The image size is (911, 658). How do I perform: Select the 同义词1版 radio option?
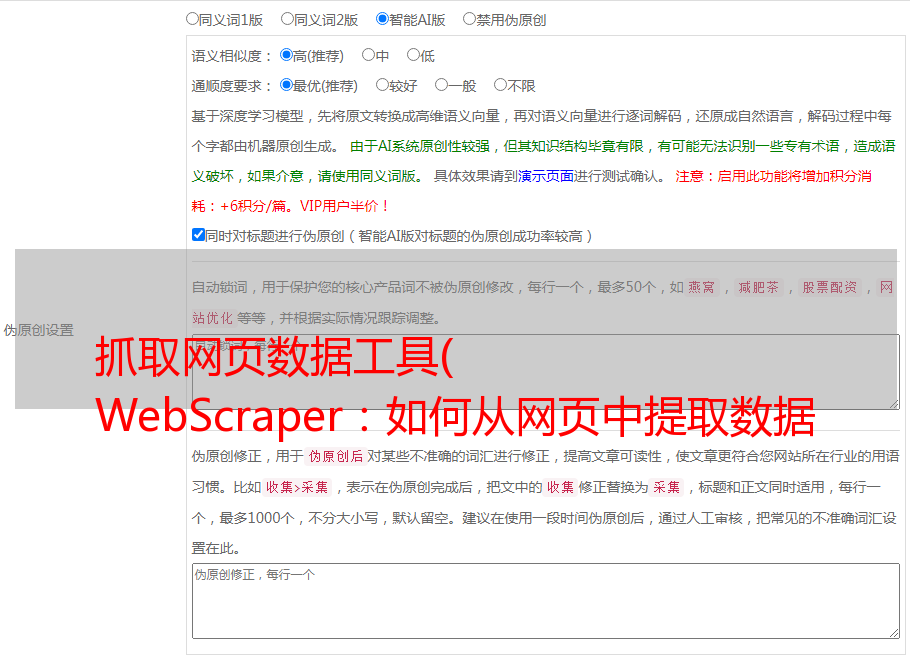192,19
